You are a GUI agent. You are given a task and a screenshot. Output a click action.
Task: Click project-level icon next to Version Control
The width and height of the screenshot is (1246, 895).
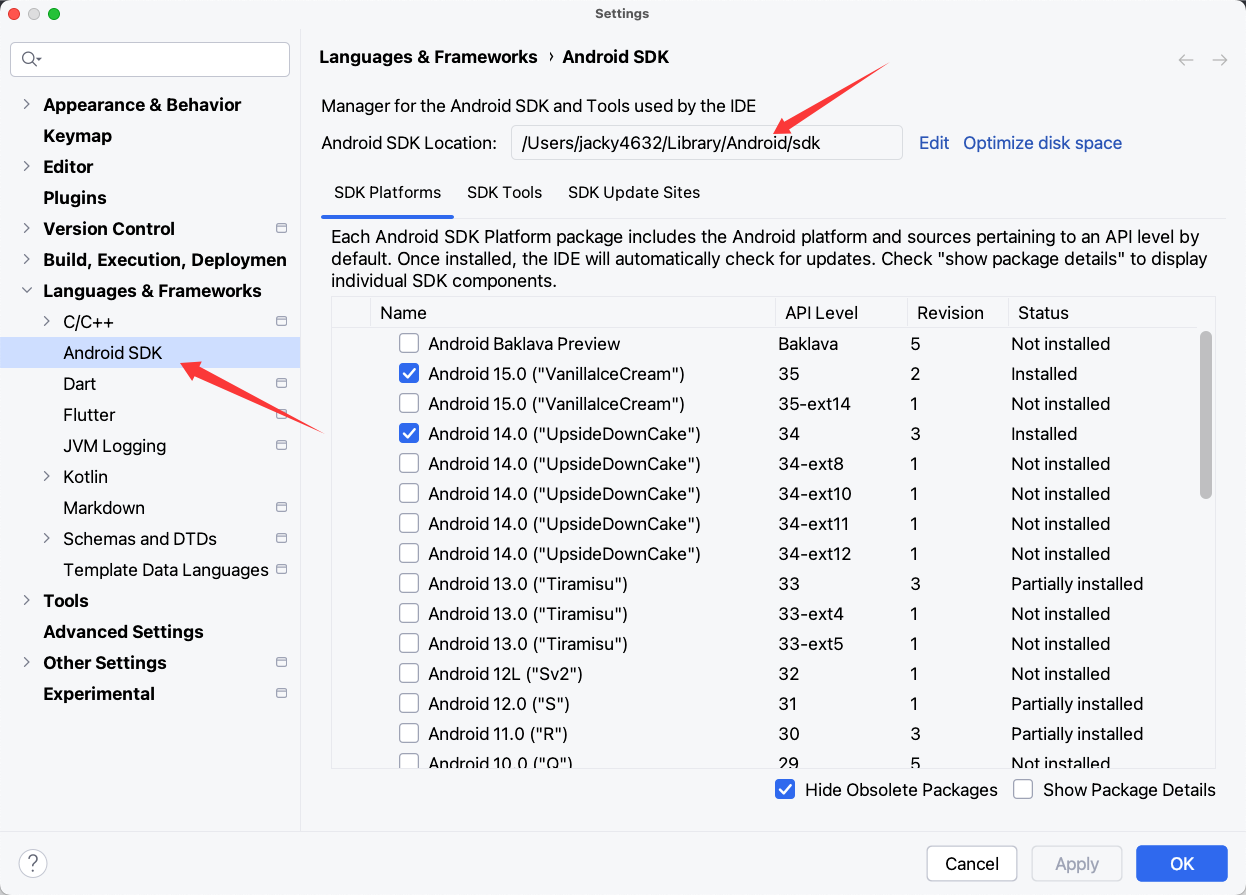click(282, 229)
